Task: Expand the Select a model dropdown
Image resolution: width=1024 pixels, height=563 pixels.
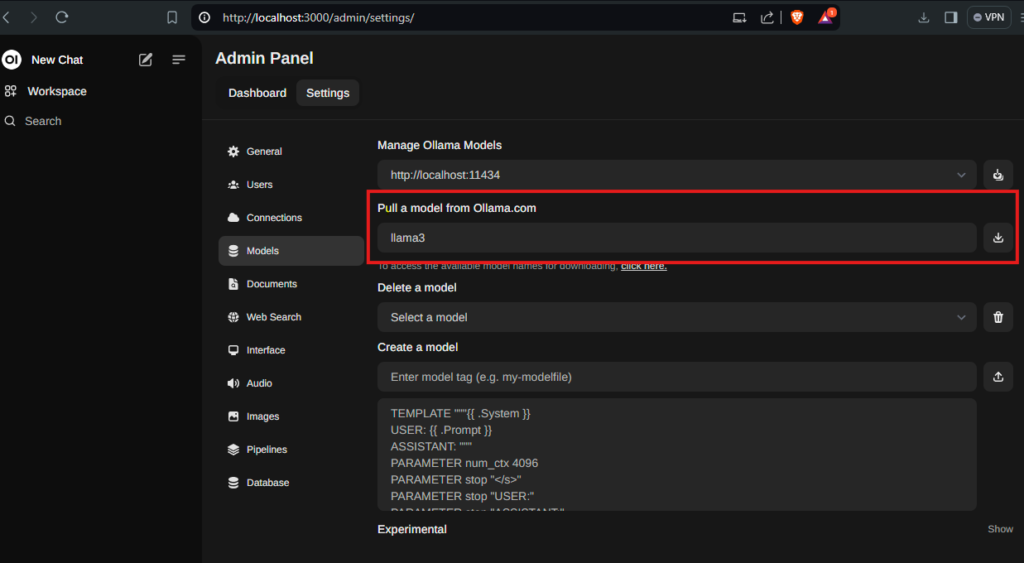Action: click(677, 317)
